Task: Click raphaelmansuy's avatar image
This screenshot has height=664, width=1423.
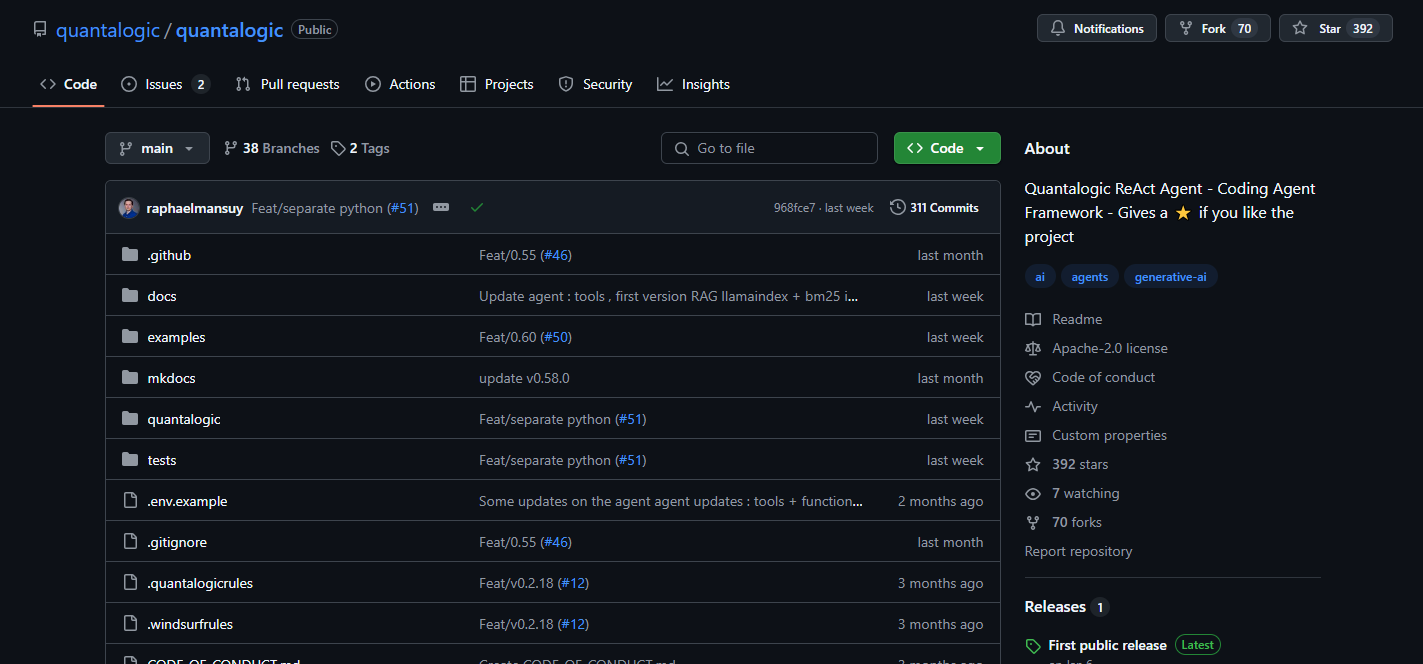Action: [129, 208]
